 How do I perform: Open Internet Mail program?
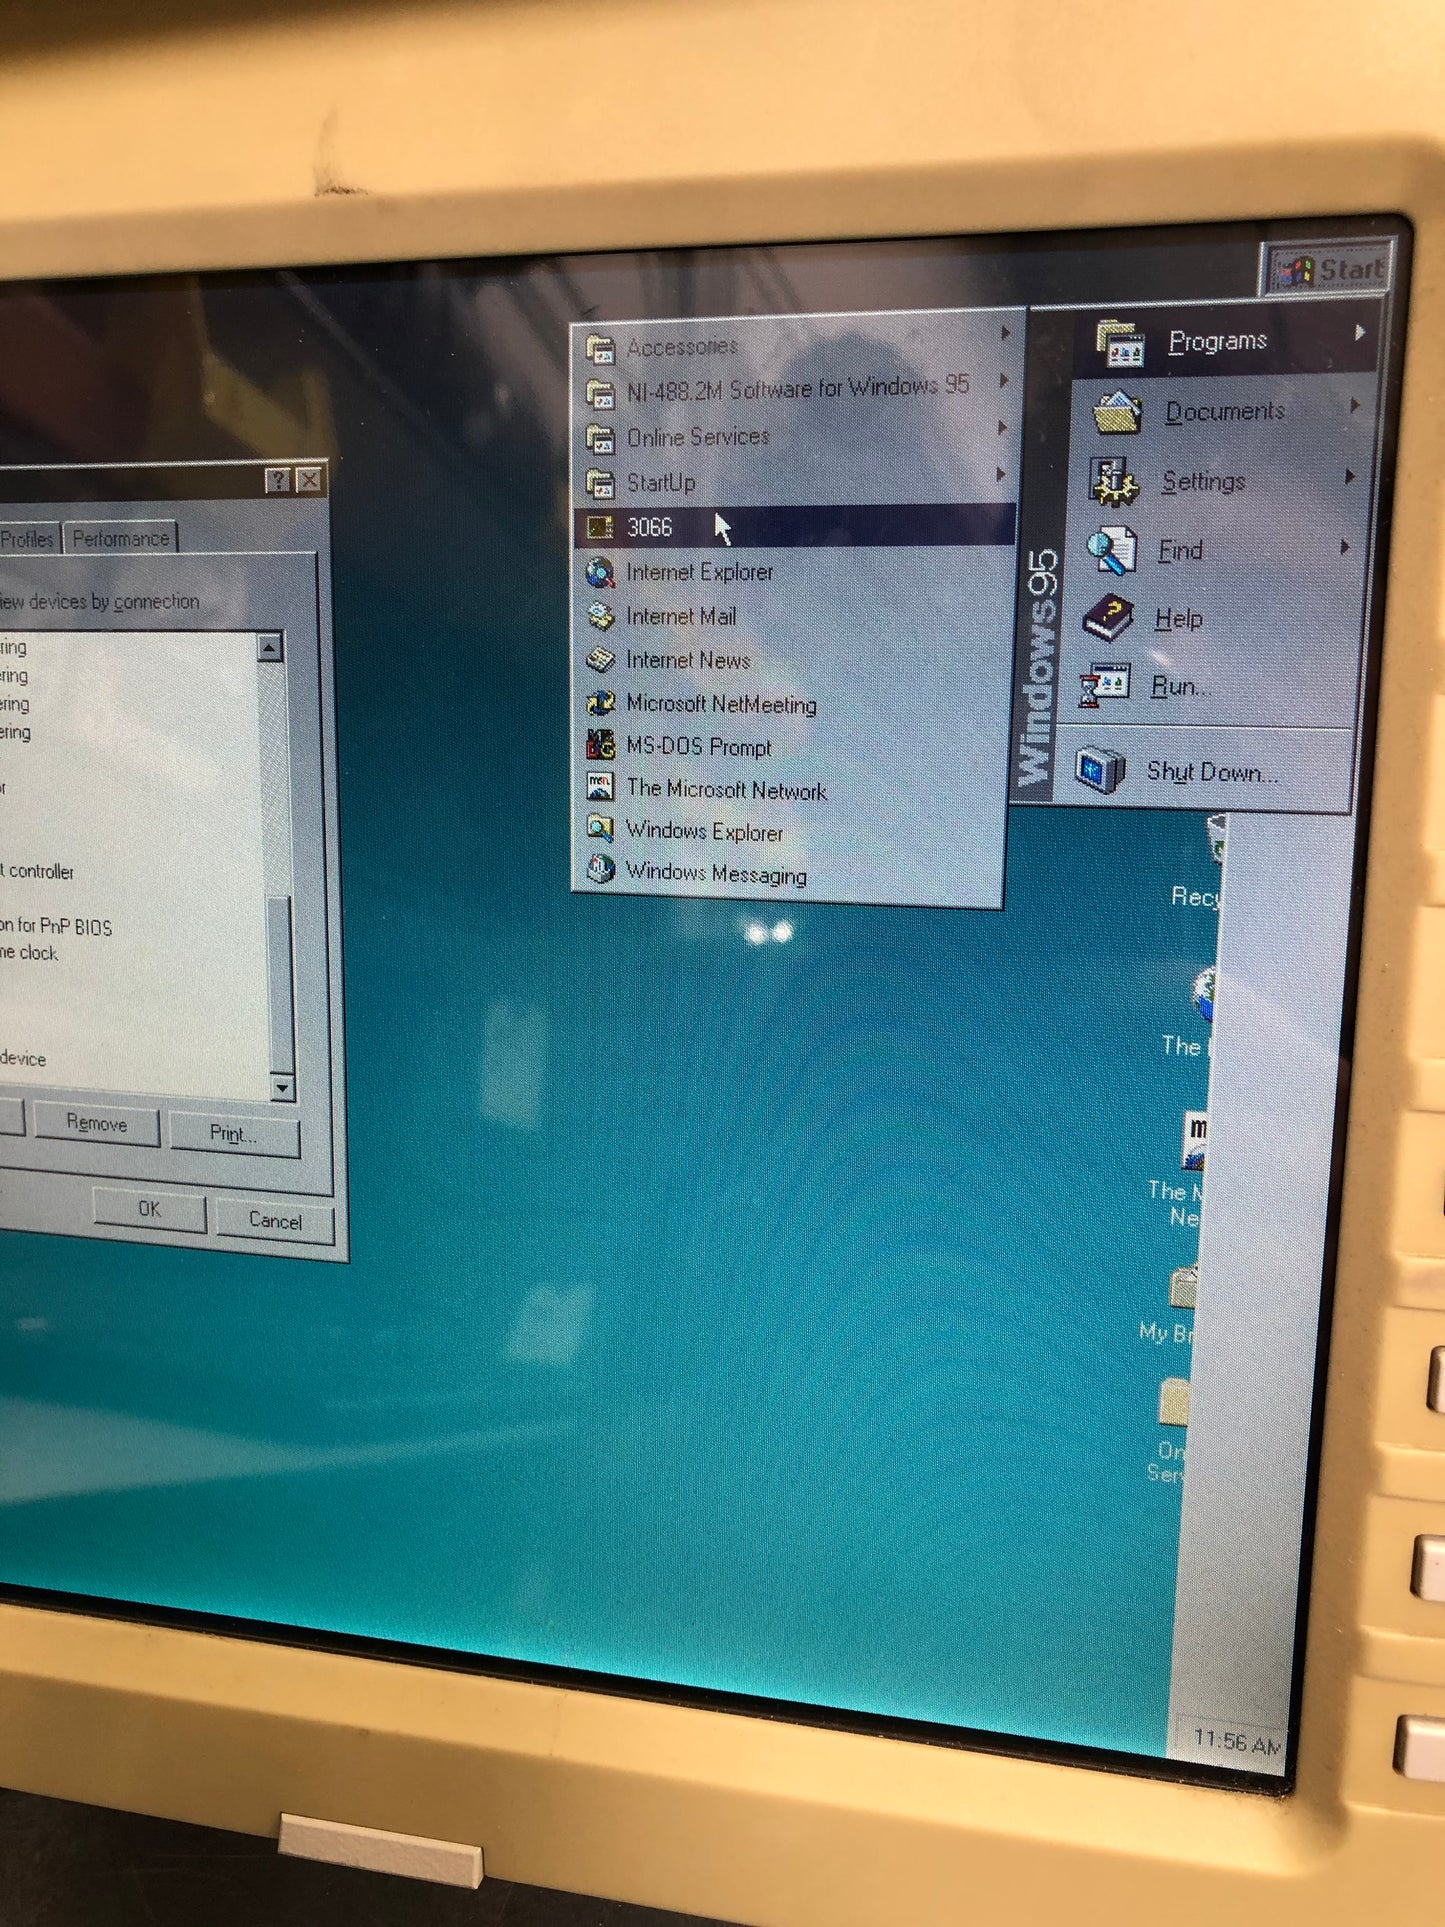[680, 616]
